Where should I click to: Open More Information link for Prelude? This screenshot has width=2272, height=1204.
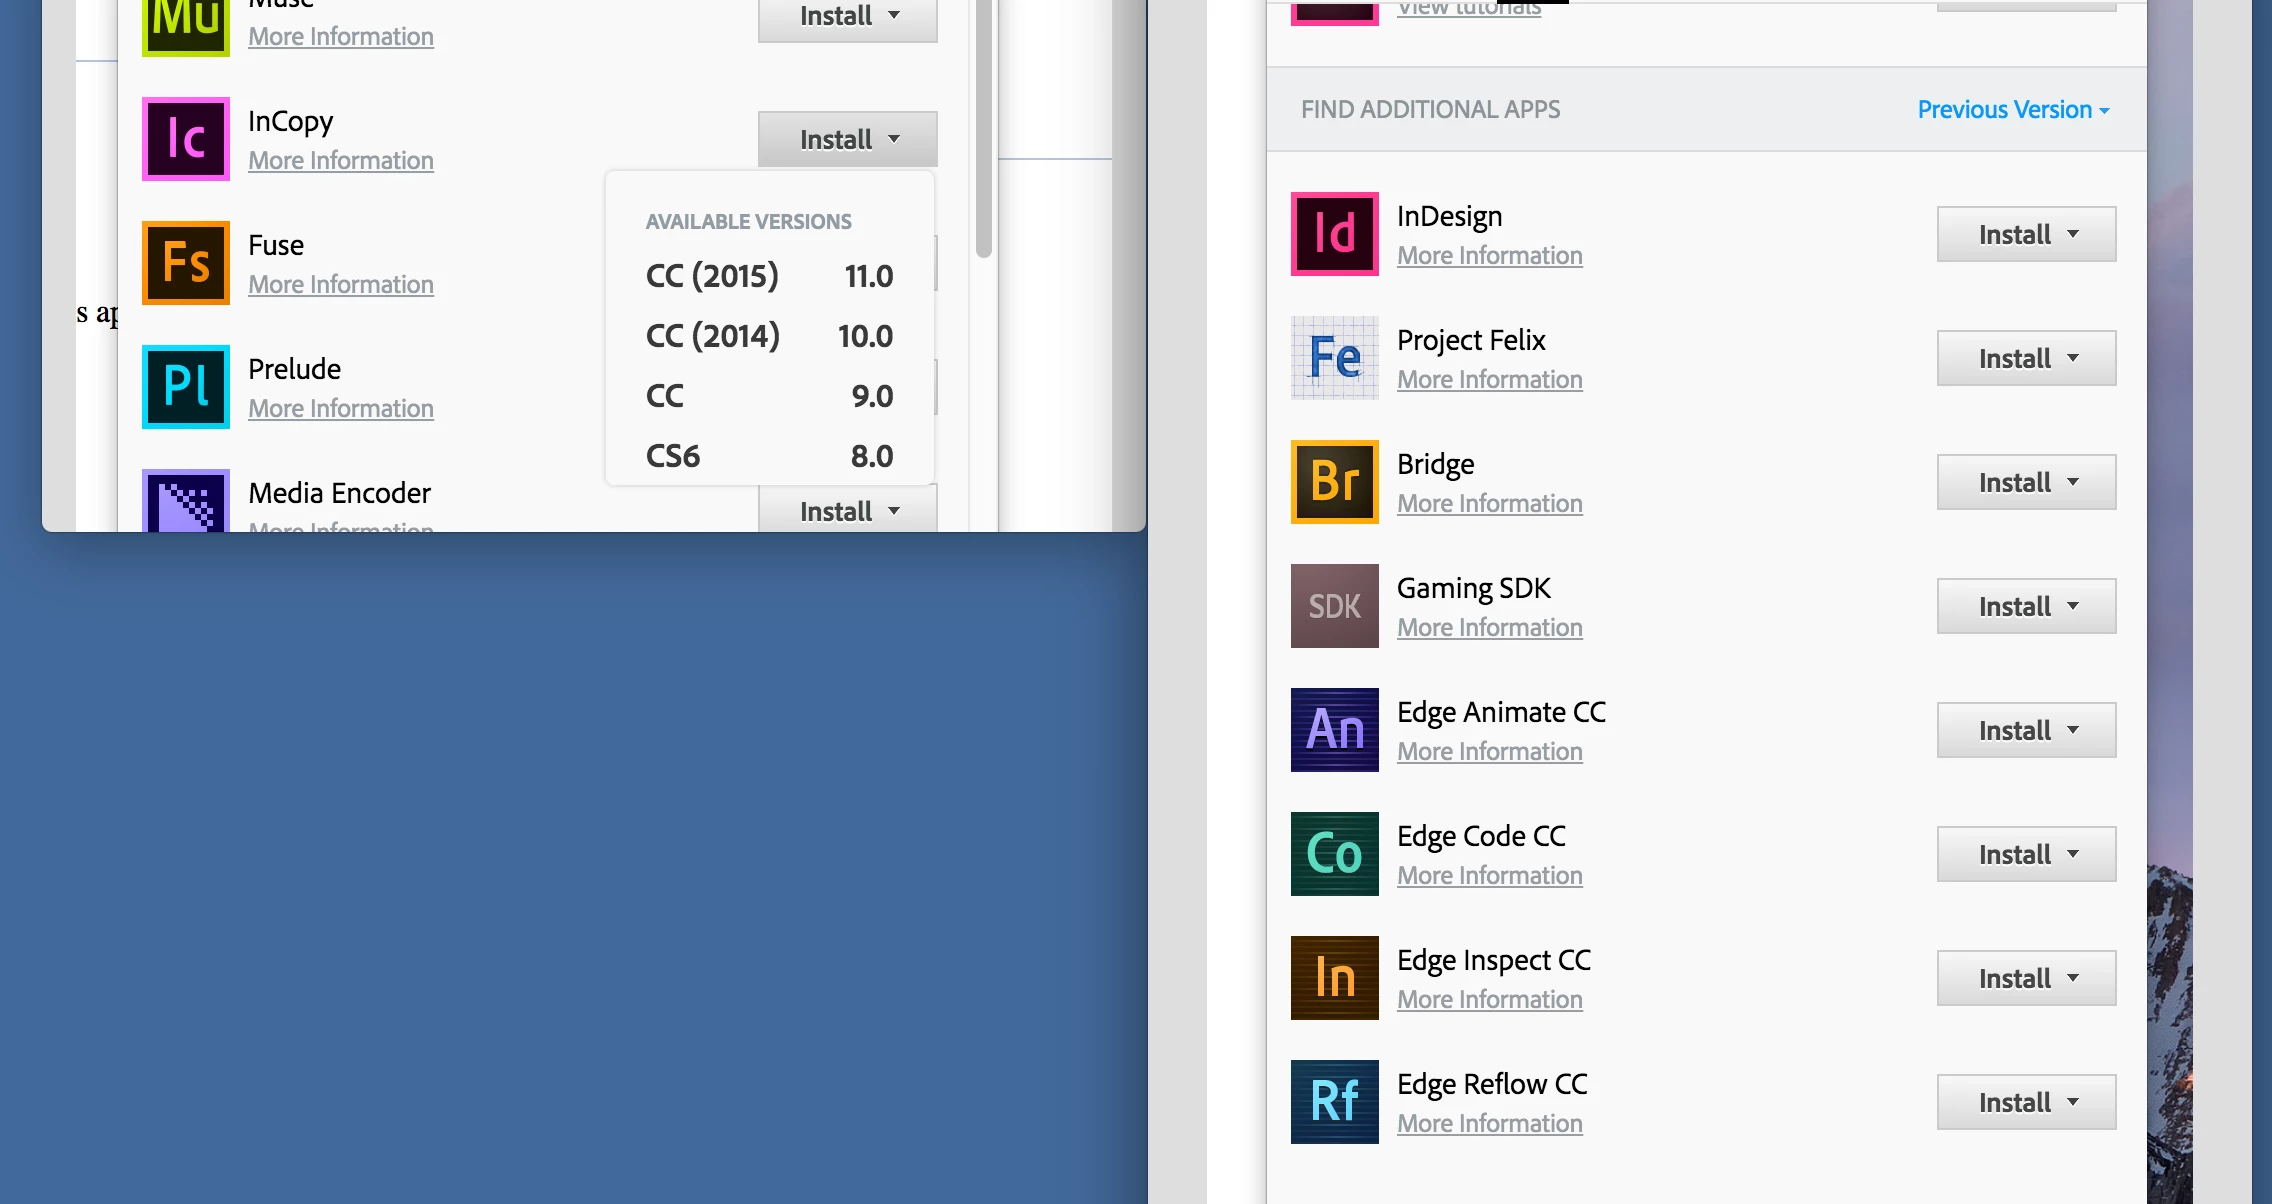tap(341, 409)
